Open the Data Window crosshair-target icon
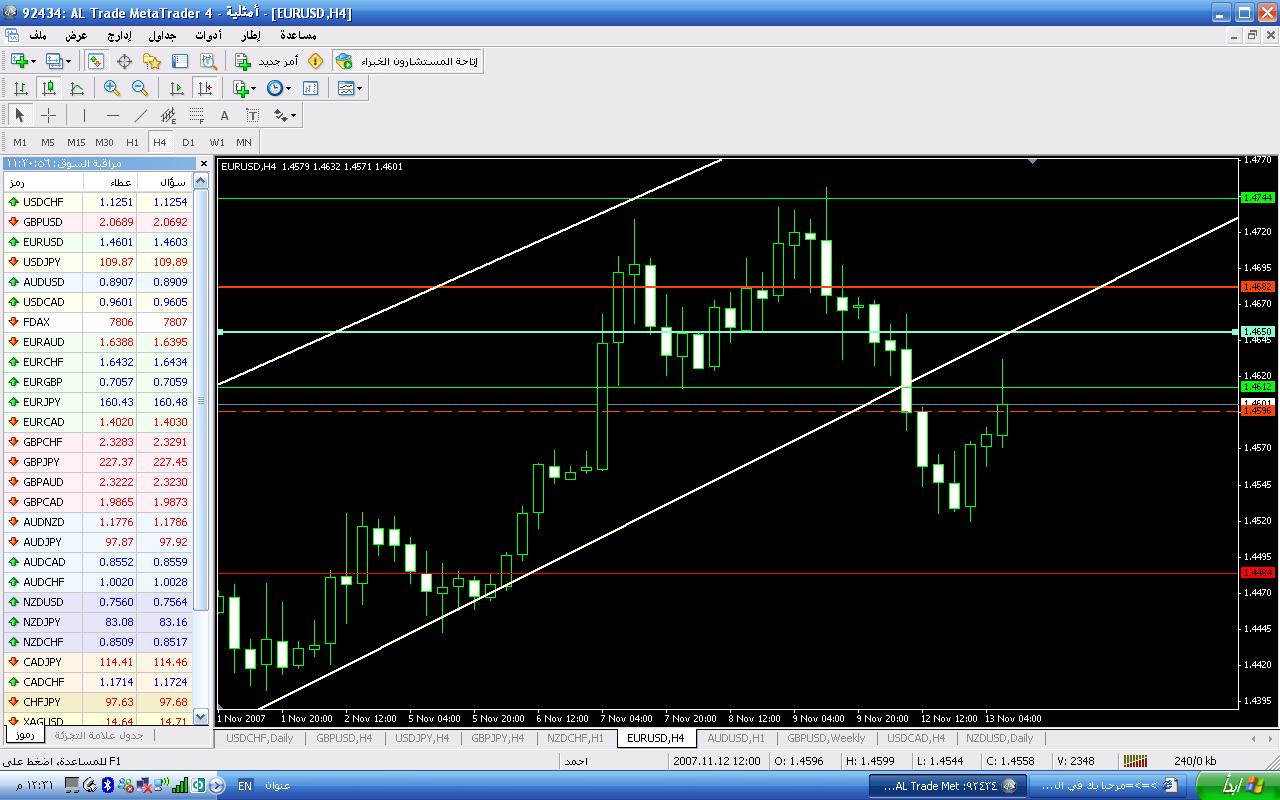 pyautogui.click(x=124, y=61)
